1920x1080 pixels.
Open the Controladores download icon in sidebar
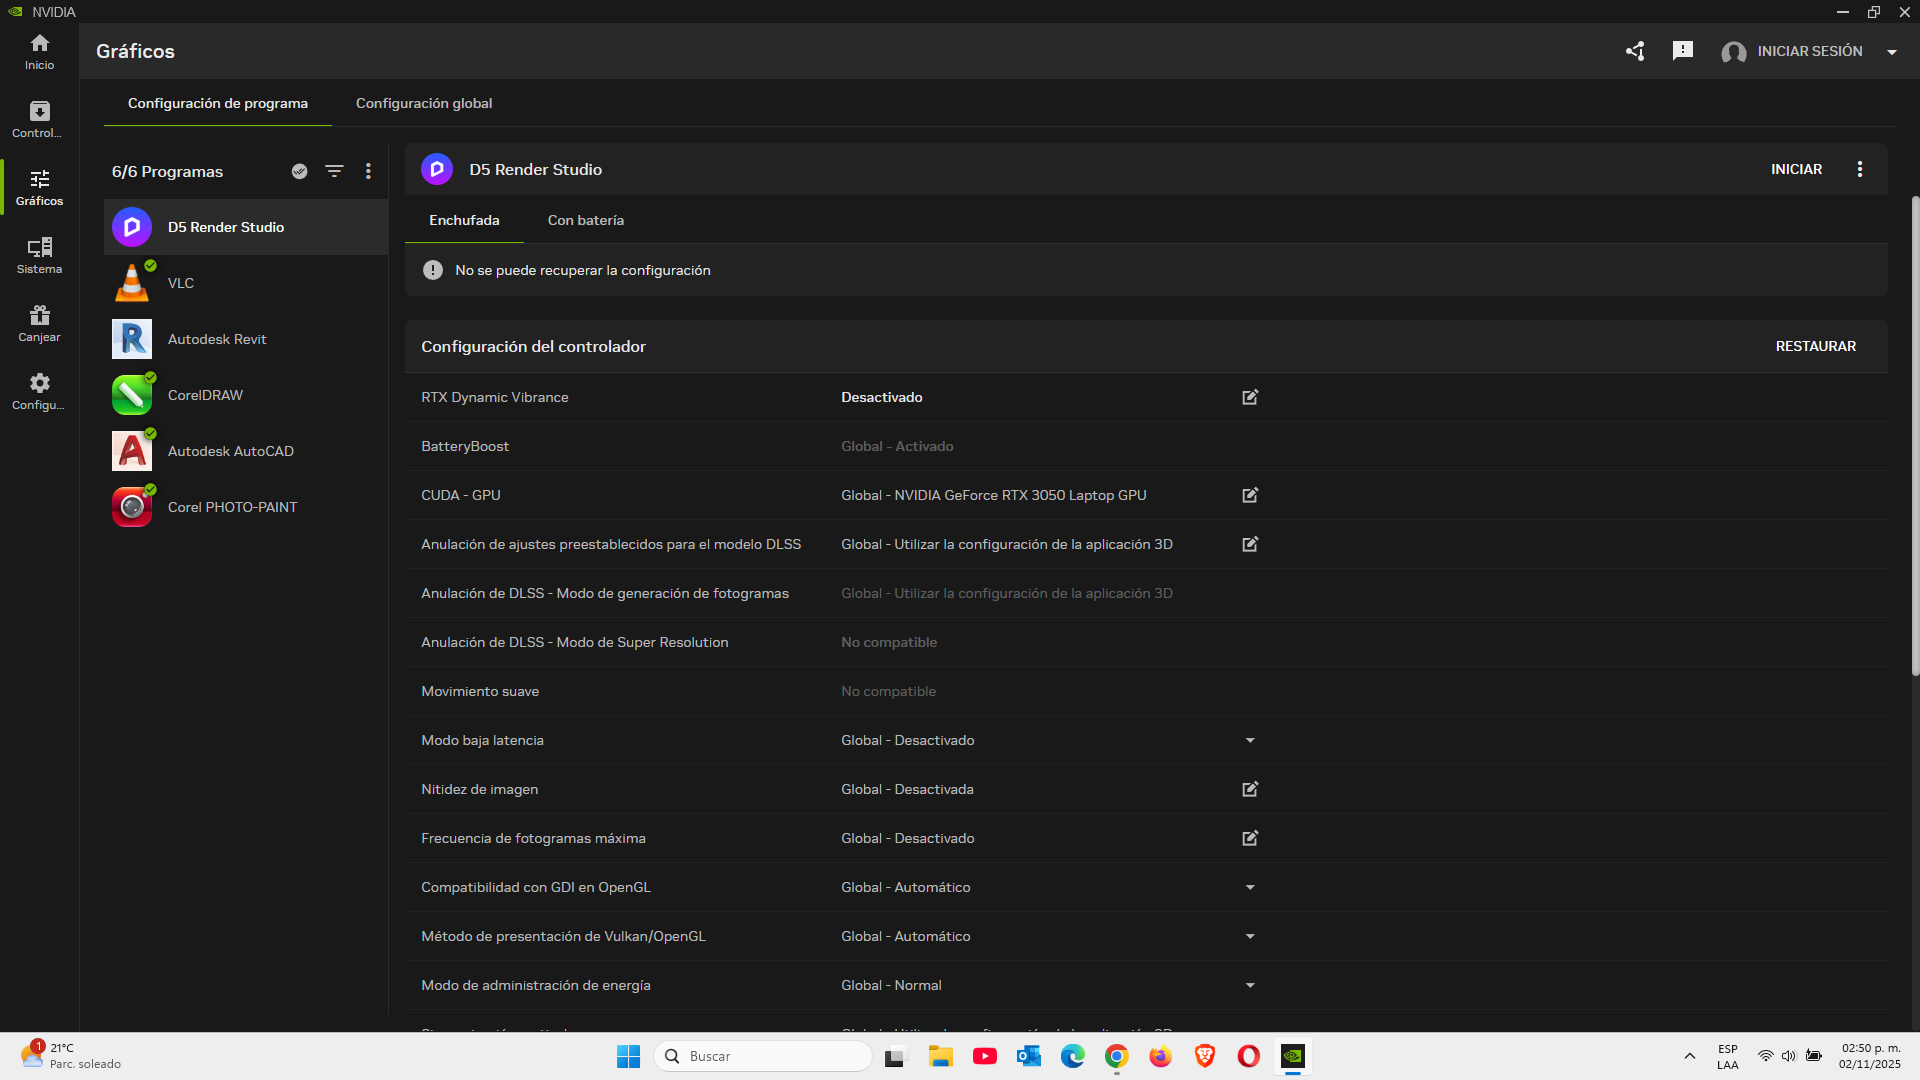point(39,119)
